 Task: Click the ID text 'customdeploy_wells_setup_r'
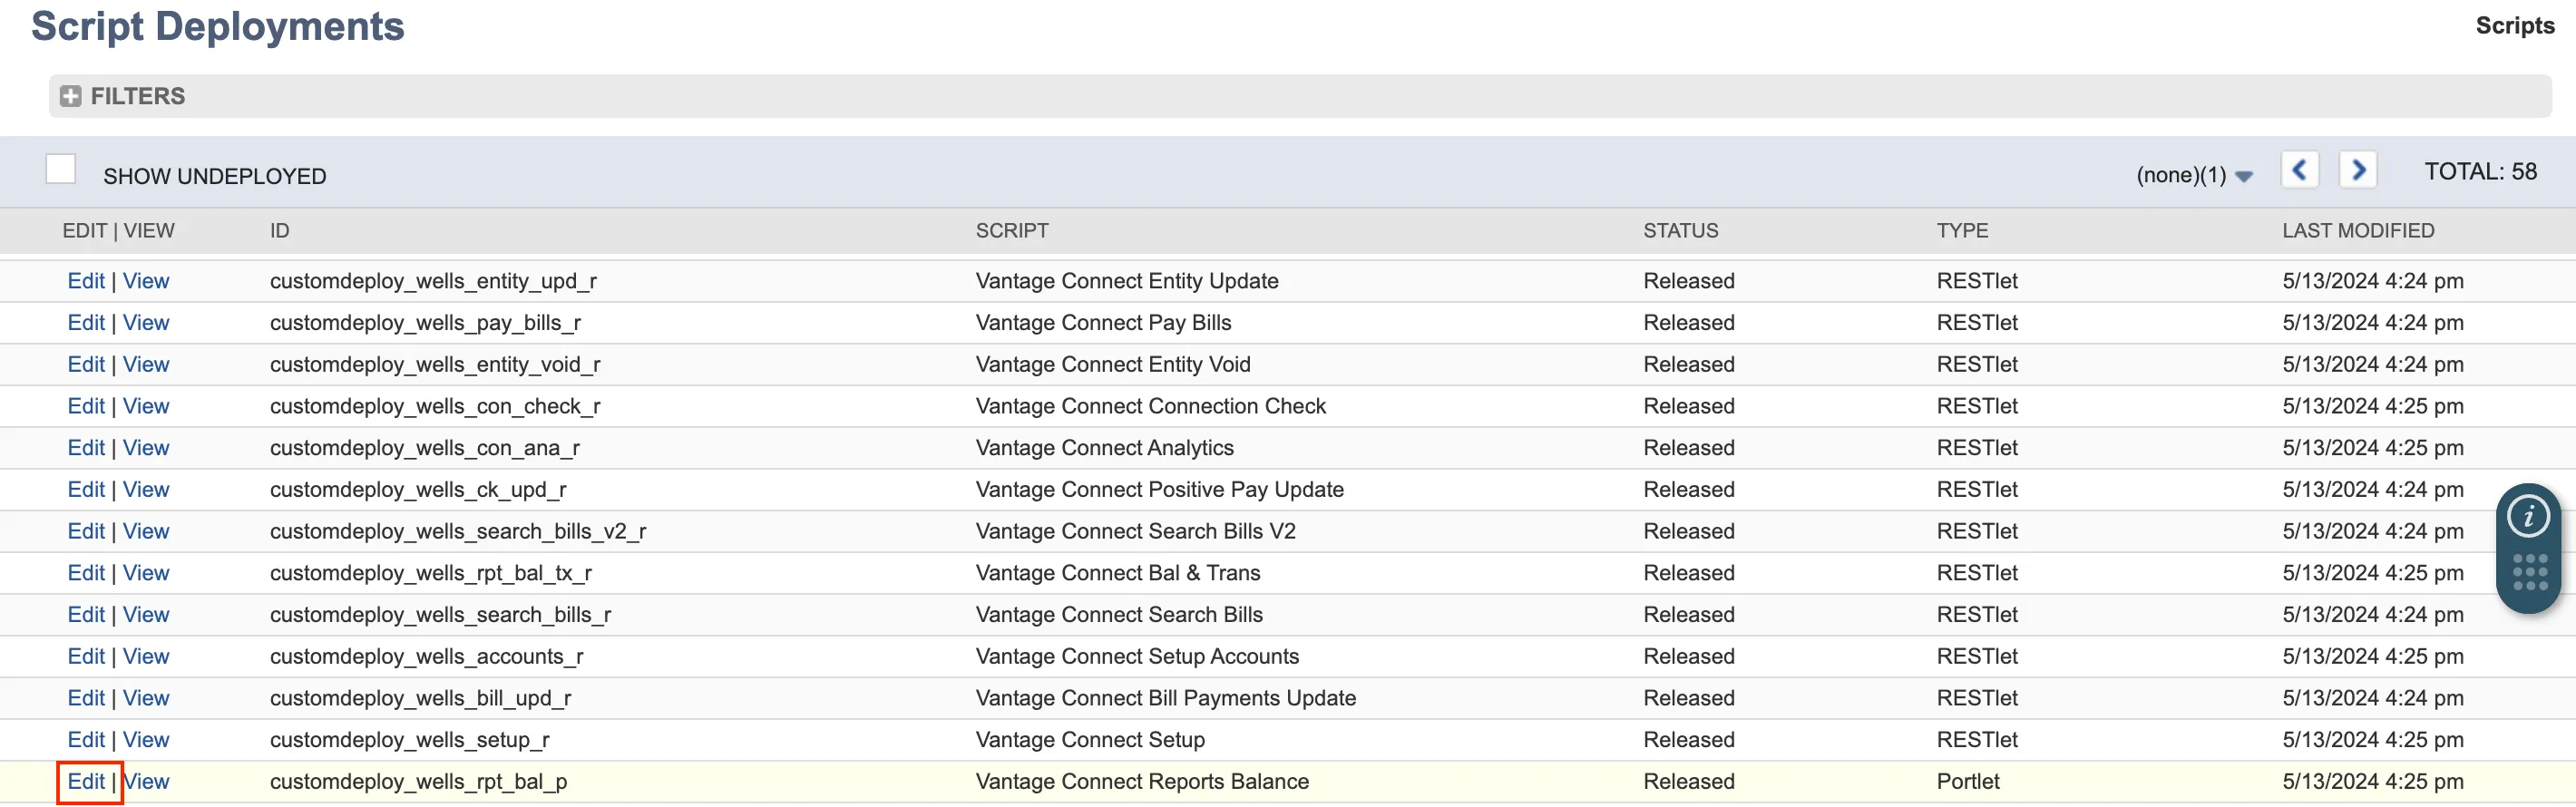(410, 741)
